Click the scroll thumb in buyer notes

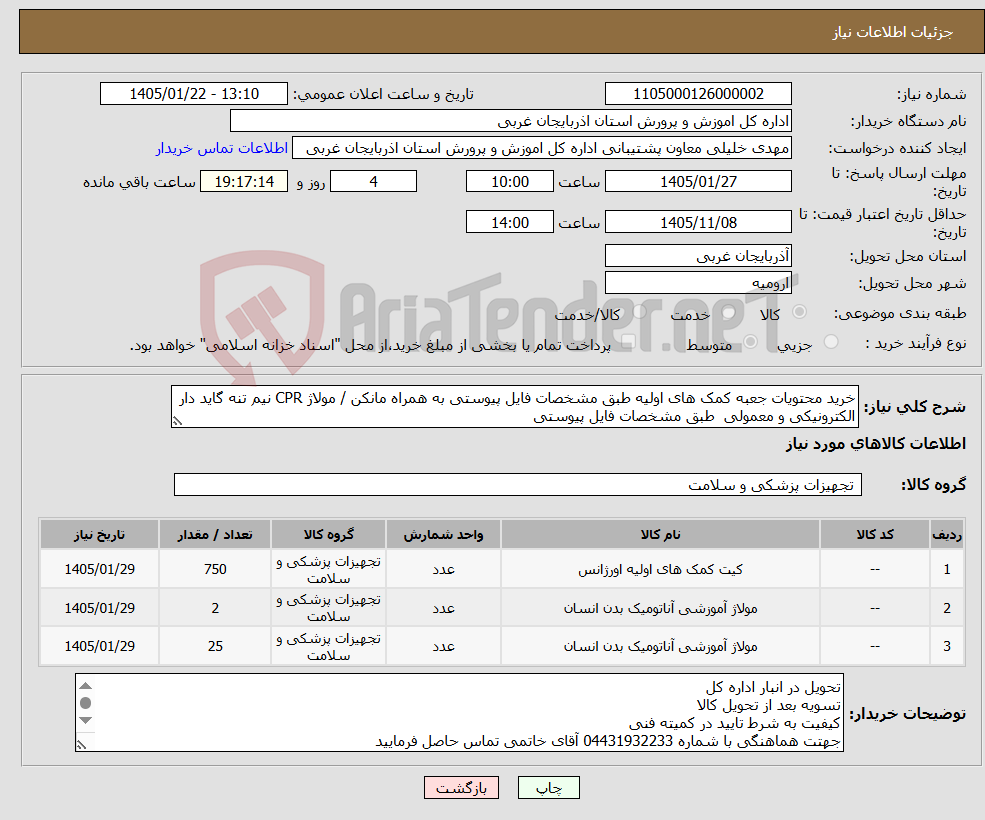[86, 702]
